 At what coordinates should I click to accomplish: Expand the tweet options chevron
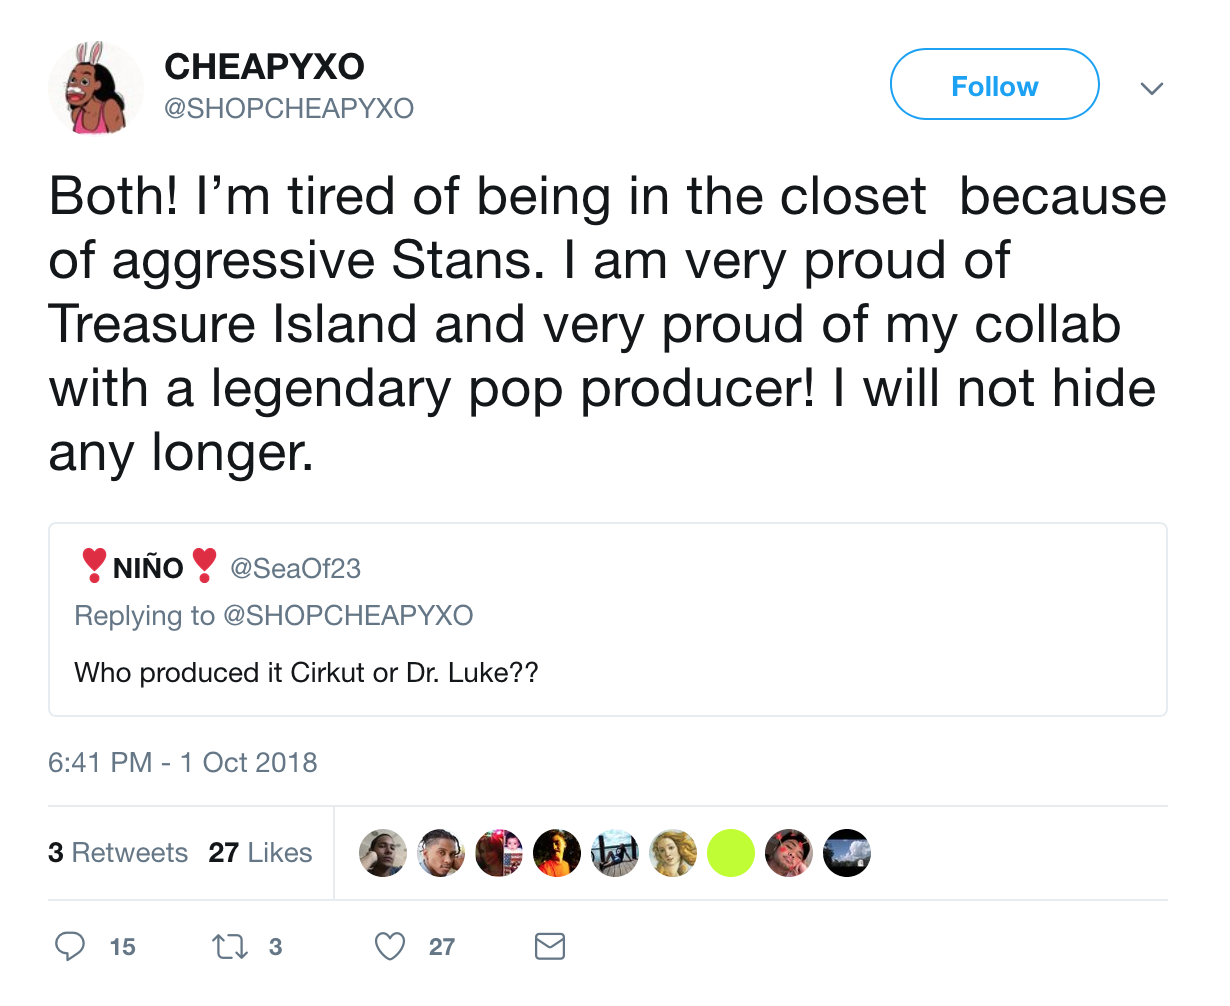point(1152,88)
